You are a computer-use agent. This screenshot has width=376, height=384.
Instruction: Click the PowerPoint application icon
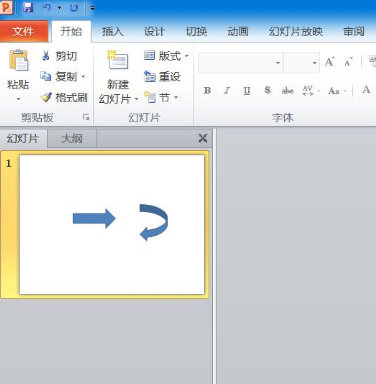coord(6,7)
